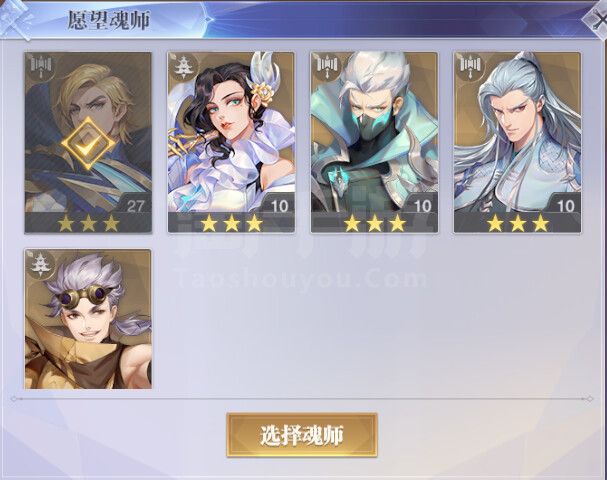607x480 pixels.
Task: Click the level 10 badge on the masked hero card
Action: coord(422,206)
